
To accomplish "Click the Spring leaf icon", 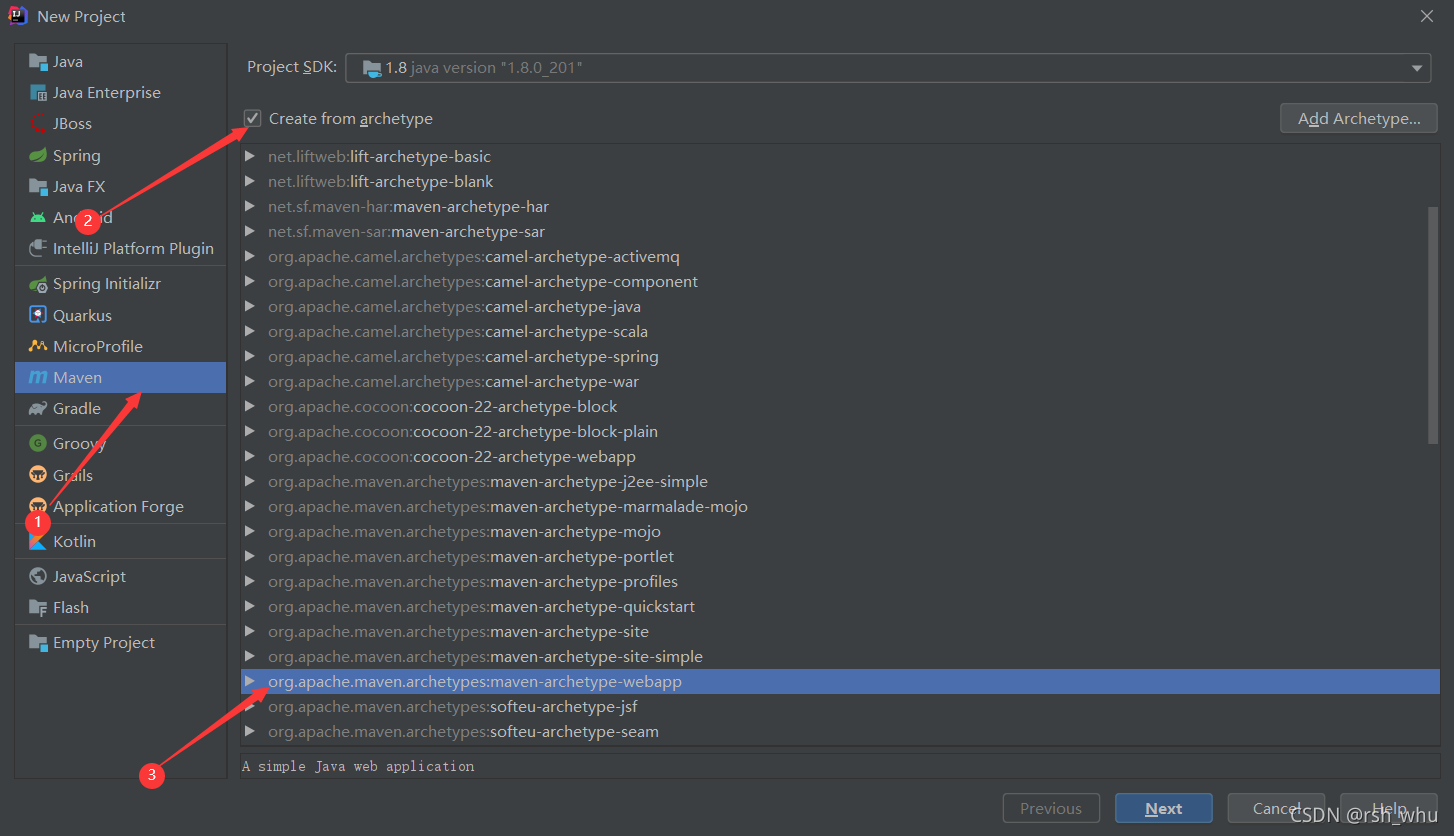I will (x=38, y=155).
